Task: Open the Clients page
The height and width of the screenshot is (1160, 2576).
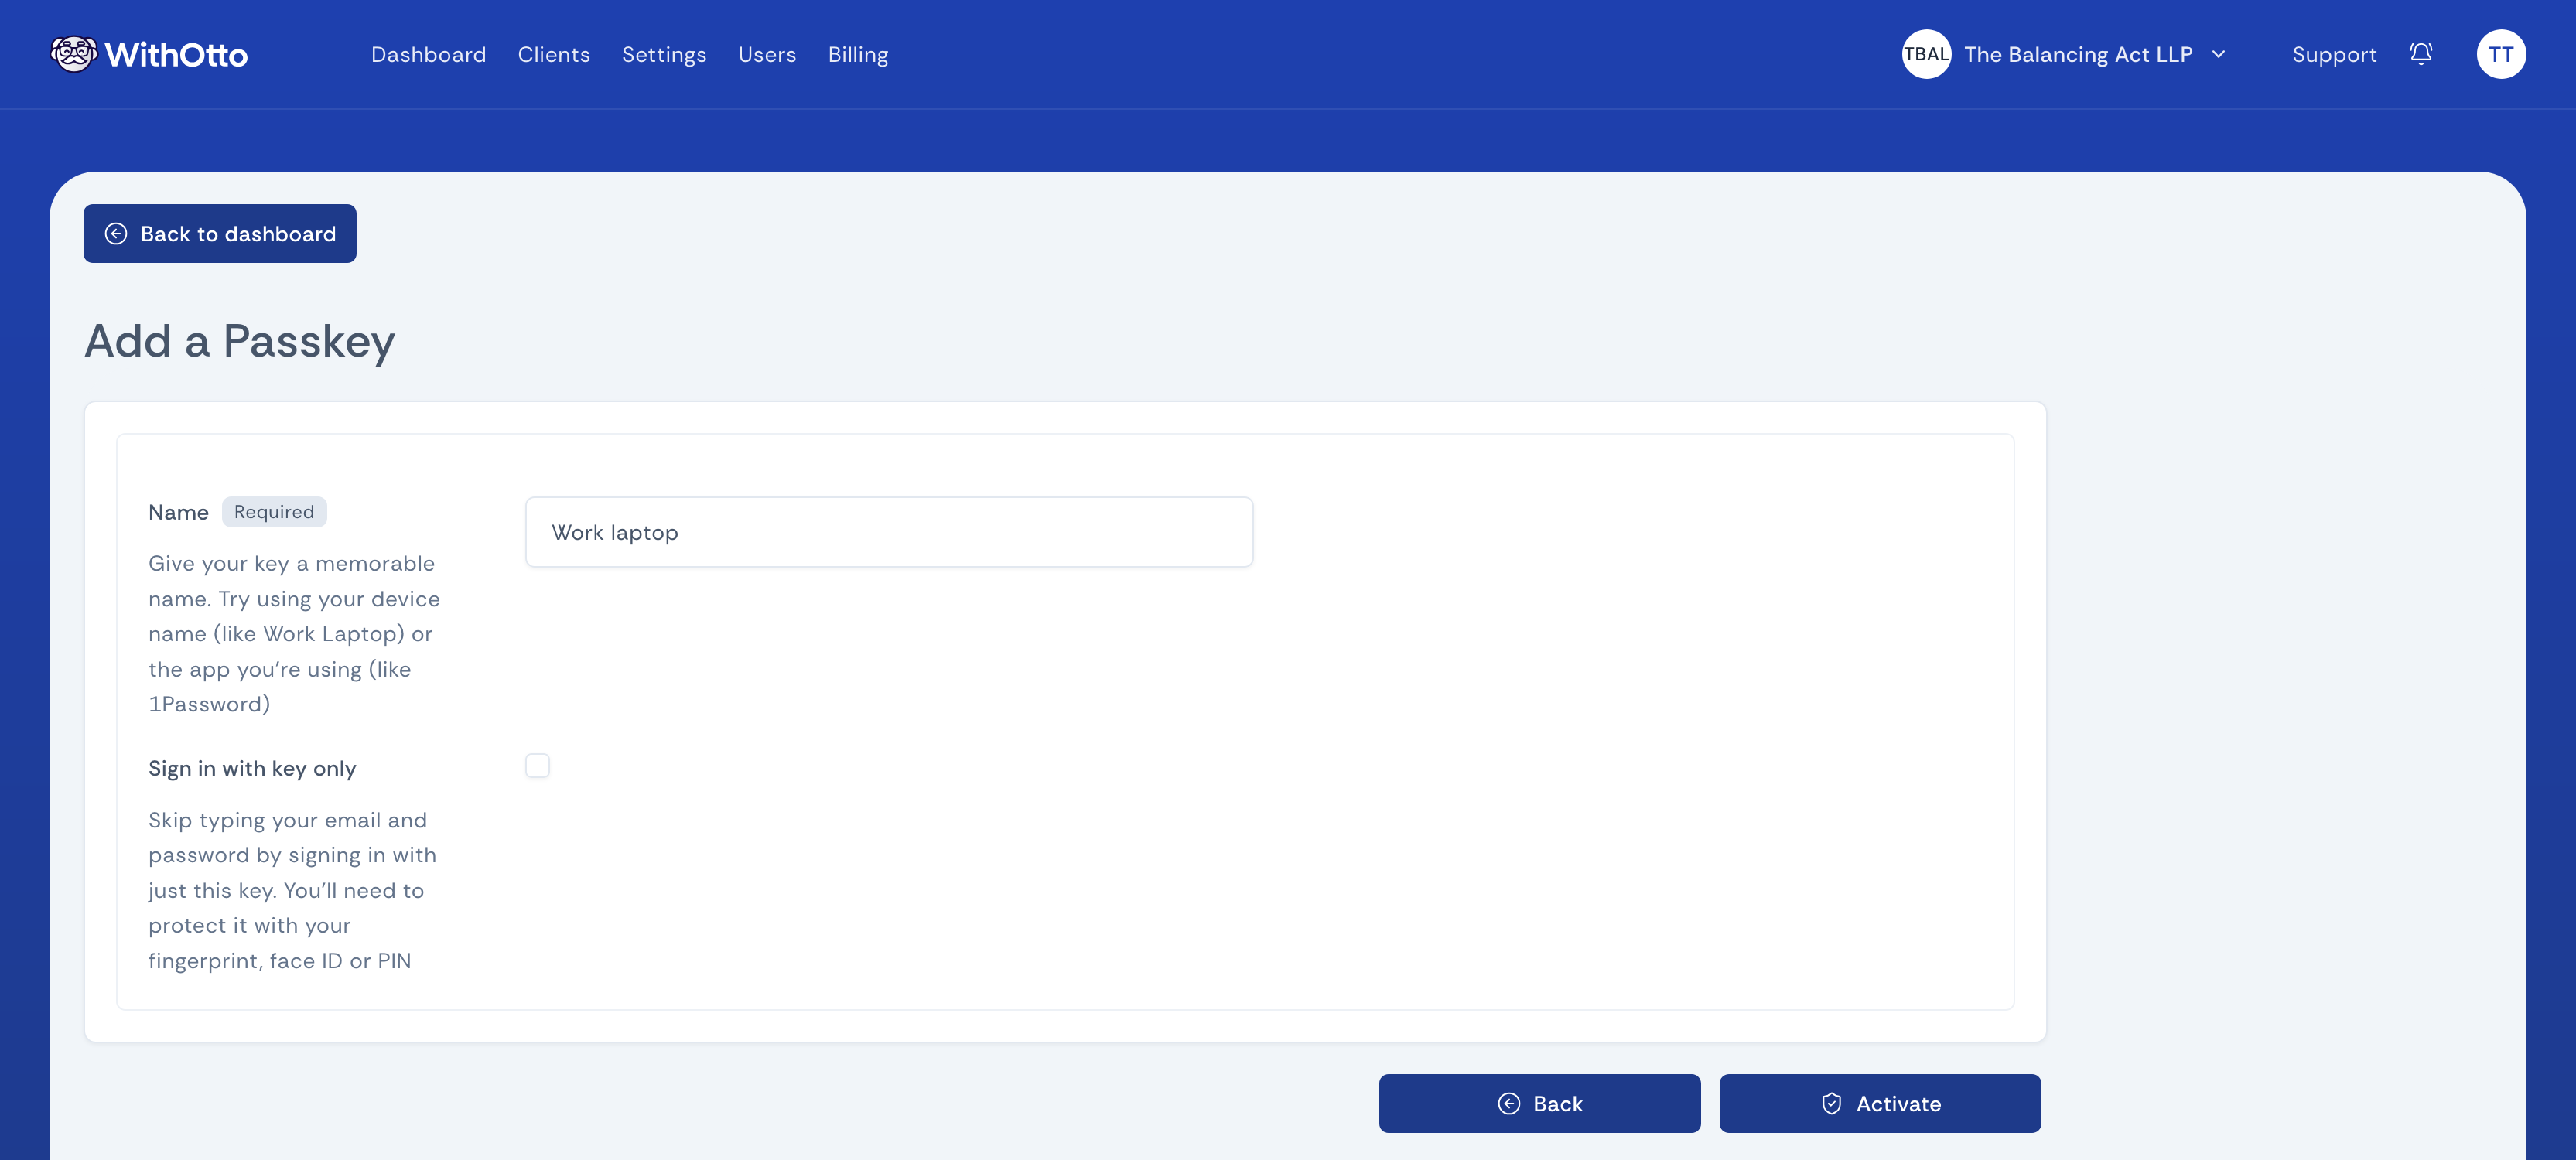Action: [x=554, y=54]
